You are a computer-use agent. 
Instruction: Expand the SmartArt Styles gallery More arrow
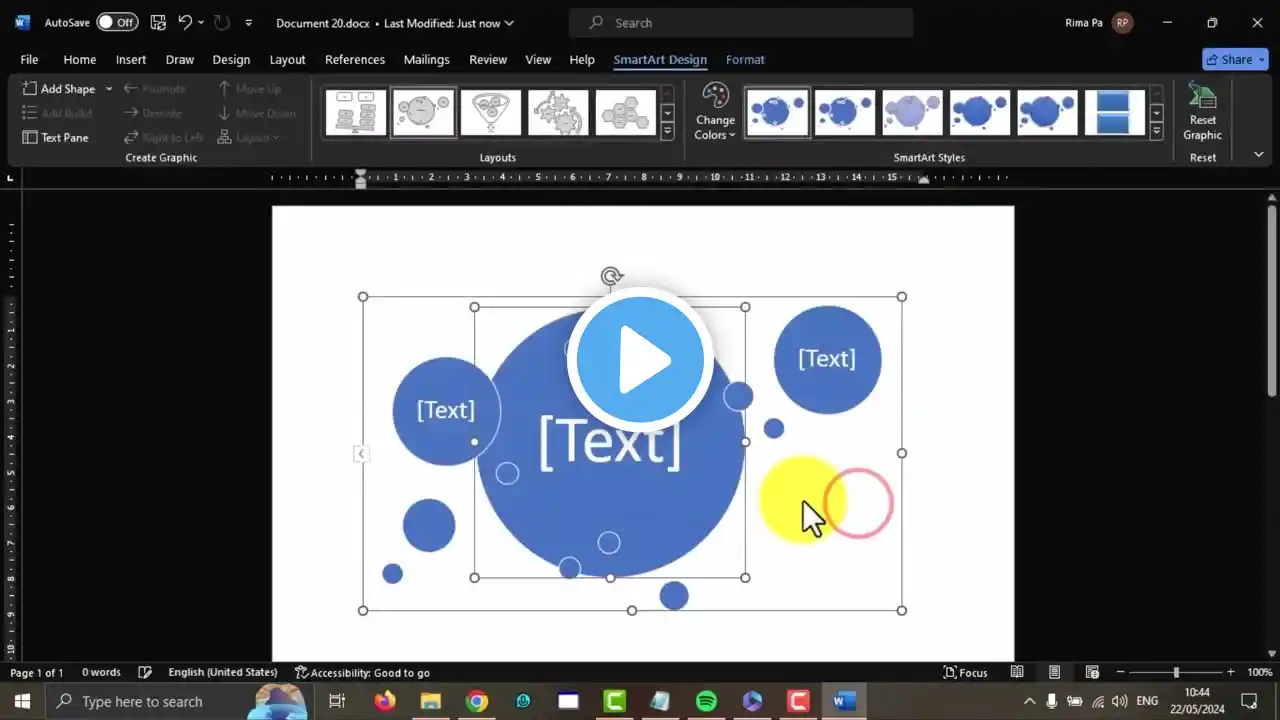point(1156,130)
